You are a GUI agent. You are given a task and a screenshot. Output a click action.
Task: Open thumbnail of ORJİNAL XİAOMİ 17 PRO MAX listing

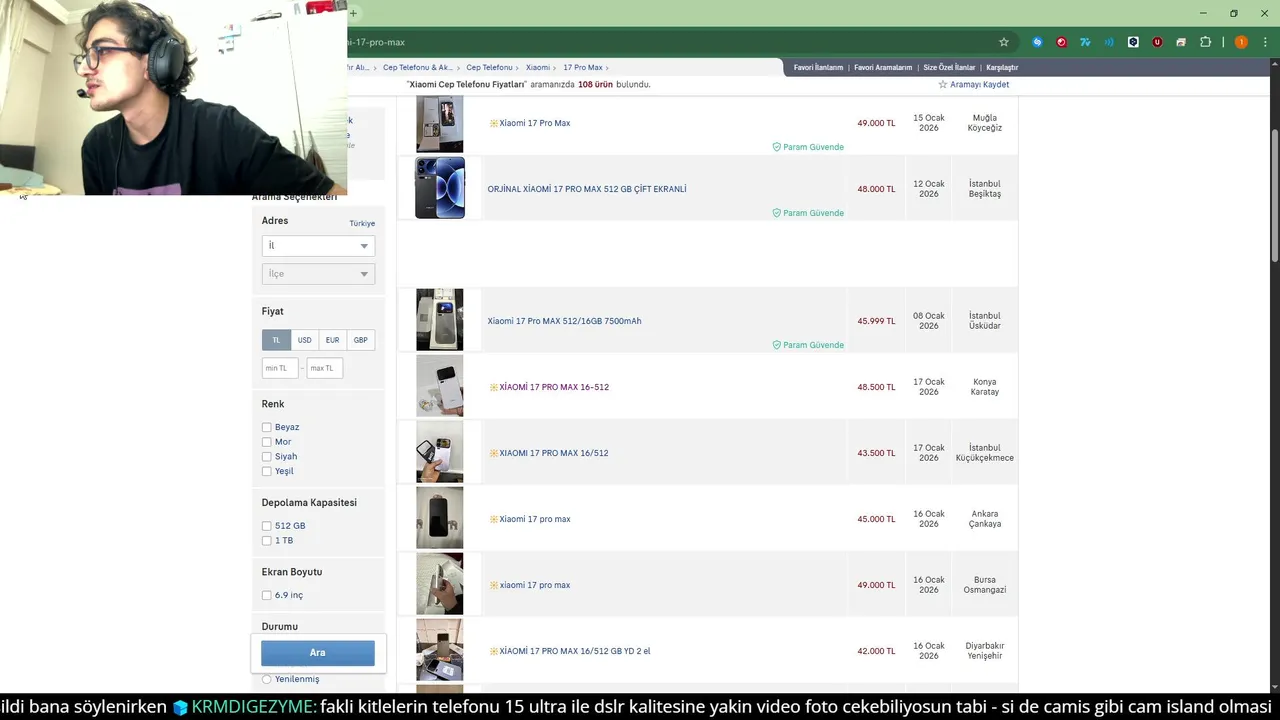pyautogui.click(x=440, y=188)
